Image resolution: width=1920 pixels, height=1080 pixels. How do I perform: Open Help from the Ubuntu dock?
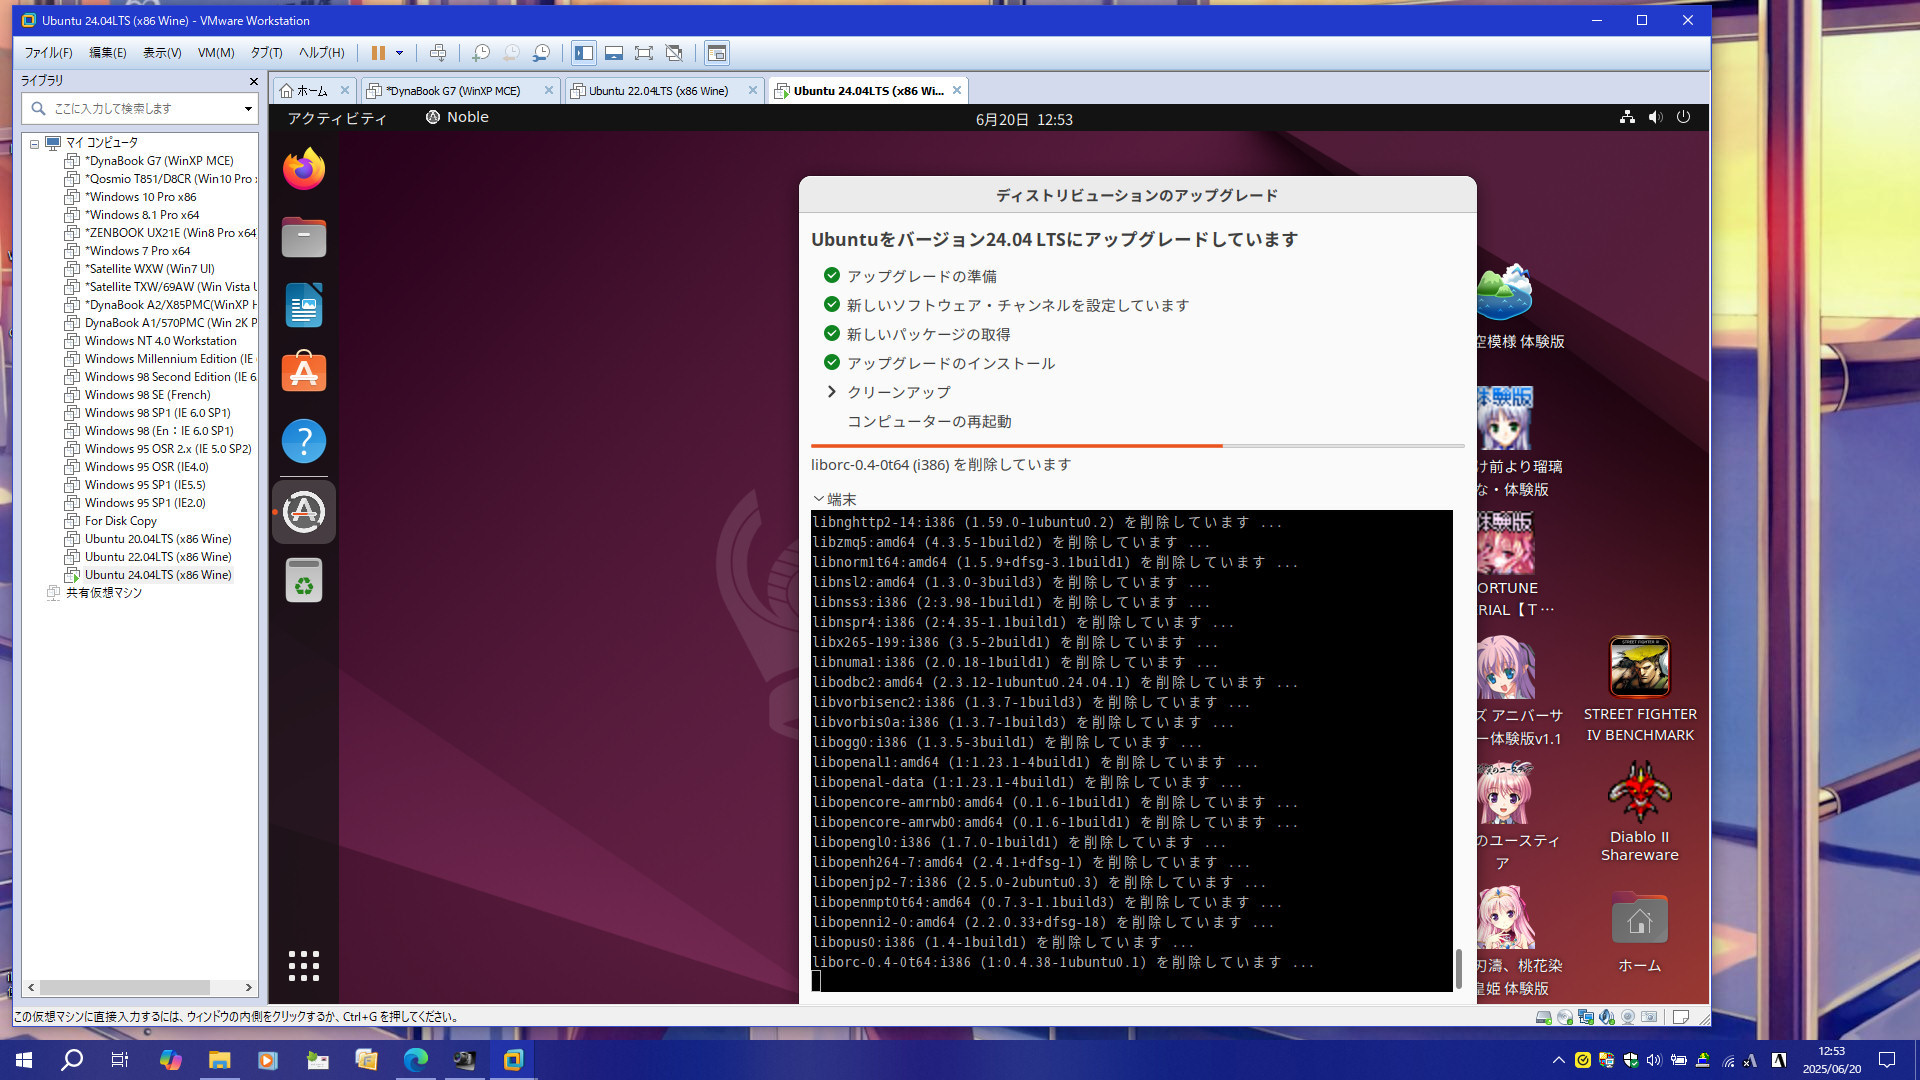pos(304,441)
